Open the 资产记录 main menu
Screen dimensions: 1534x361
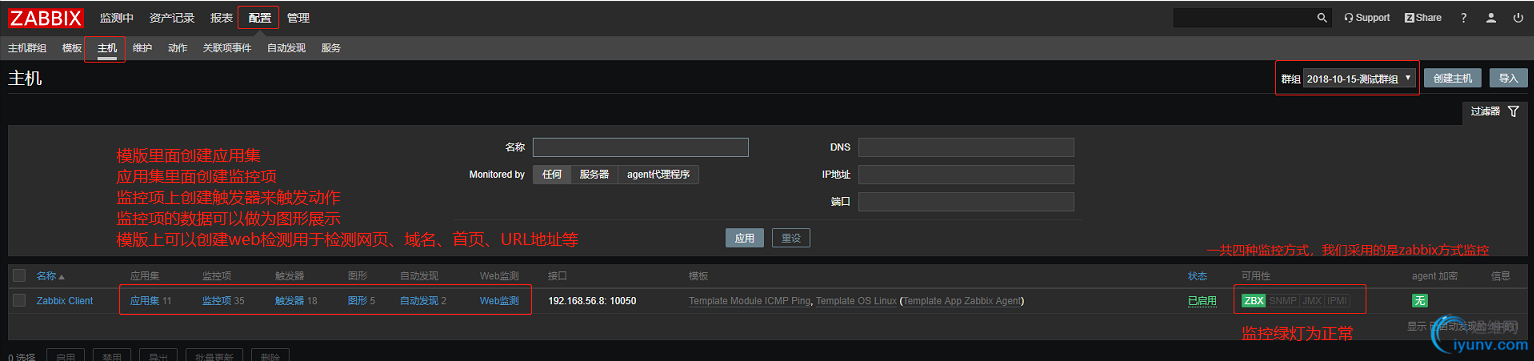(x=172, y=17)
